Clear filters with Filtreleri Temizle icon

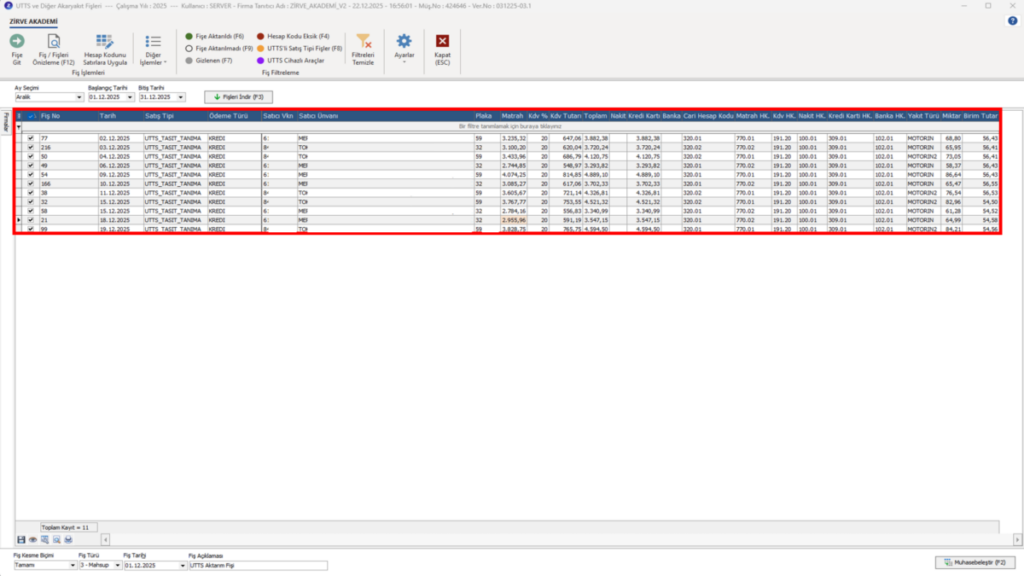[x=363, y=42]
